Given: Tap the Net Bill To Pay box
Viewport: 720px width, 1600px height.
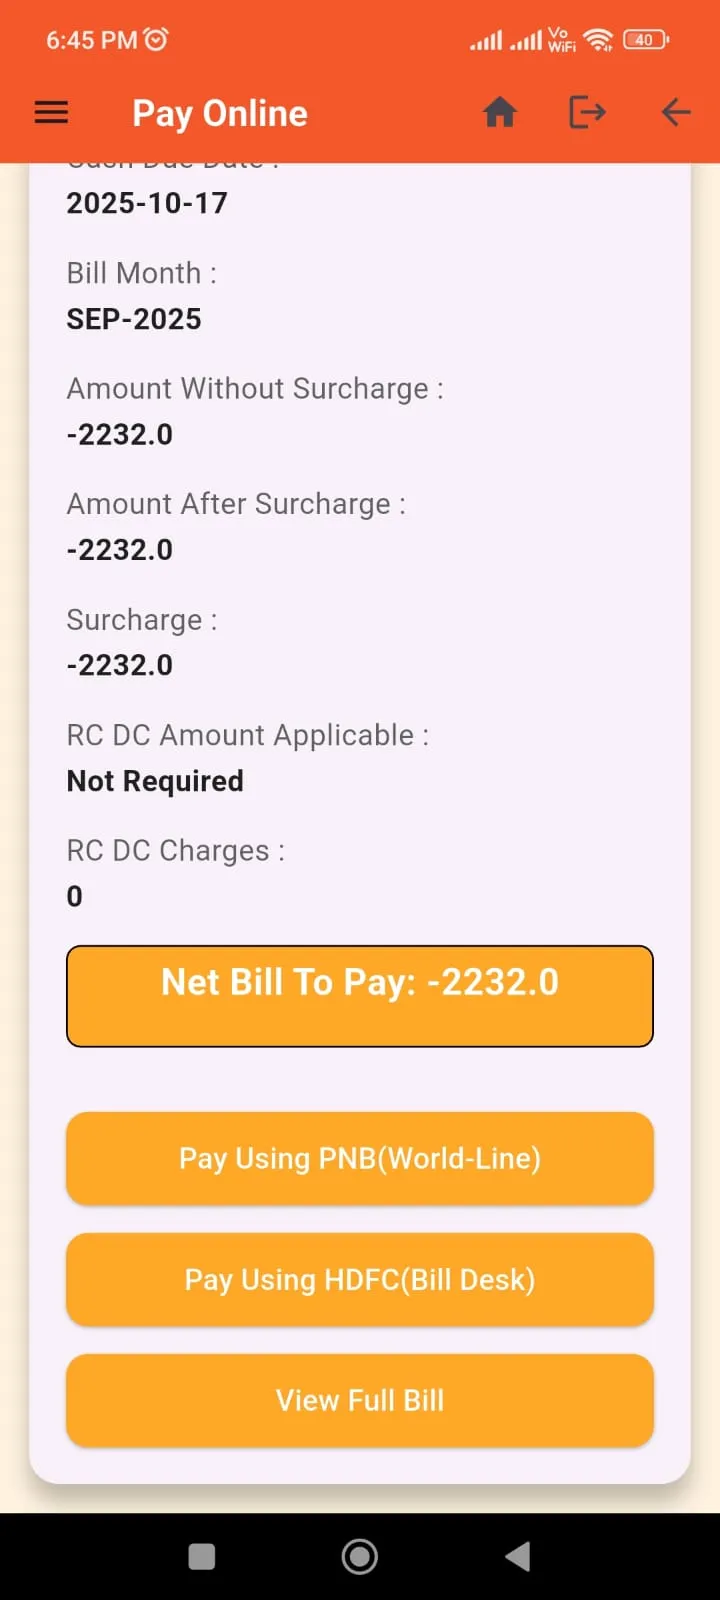Looking at the screenshot, I should tap(360, 996).
